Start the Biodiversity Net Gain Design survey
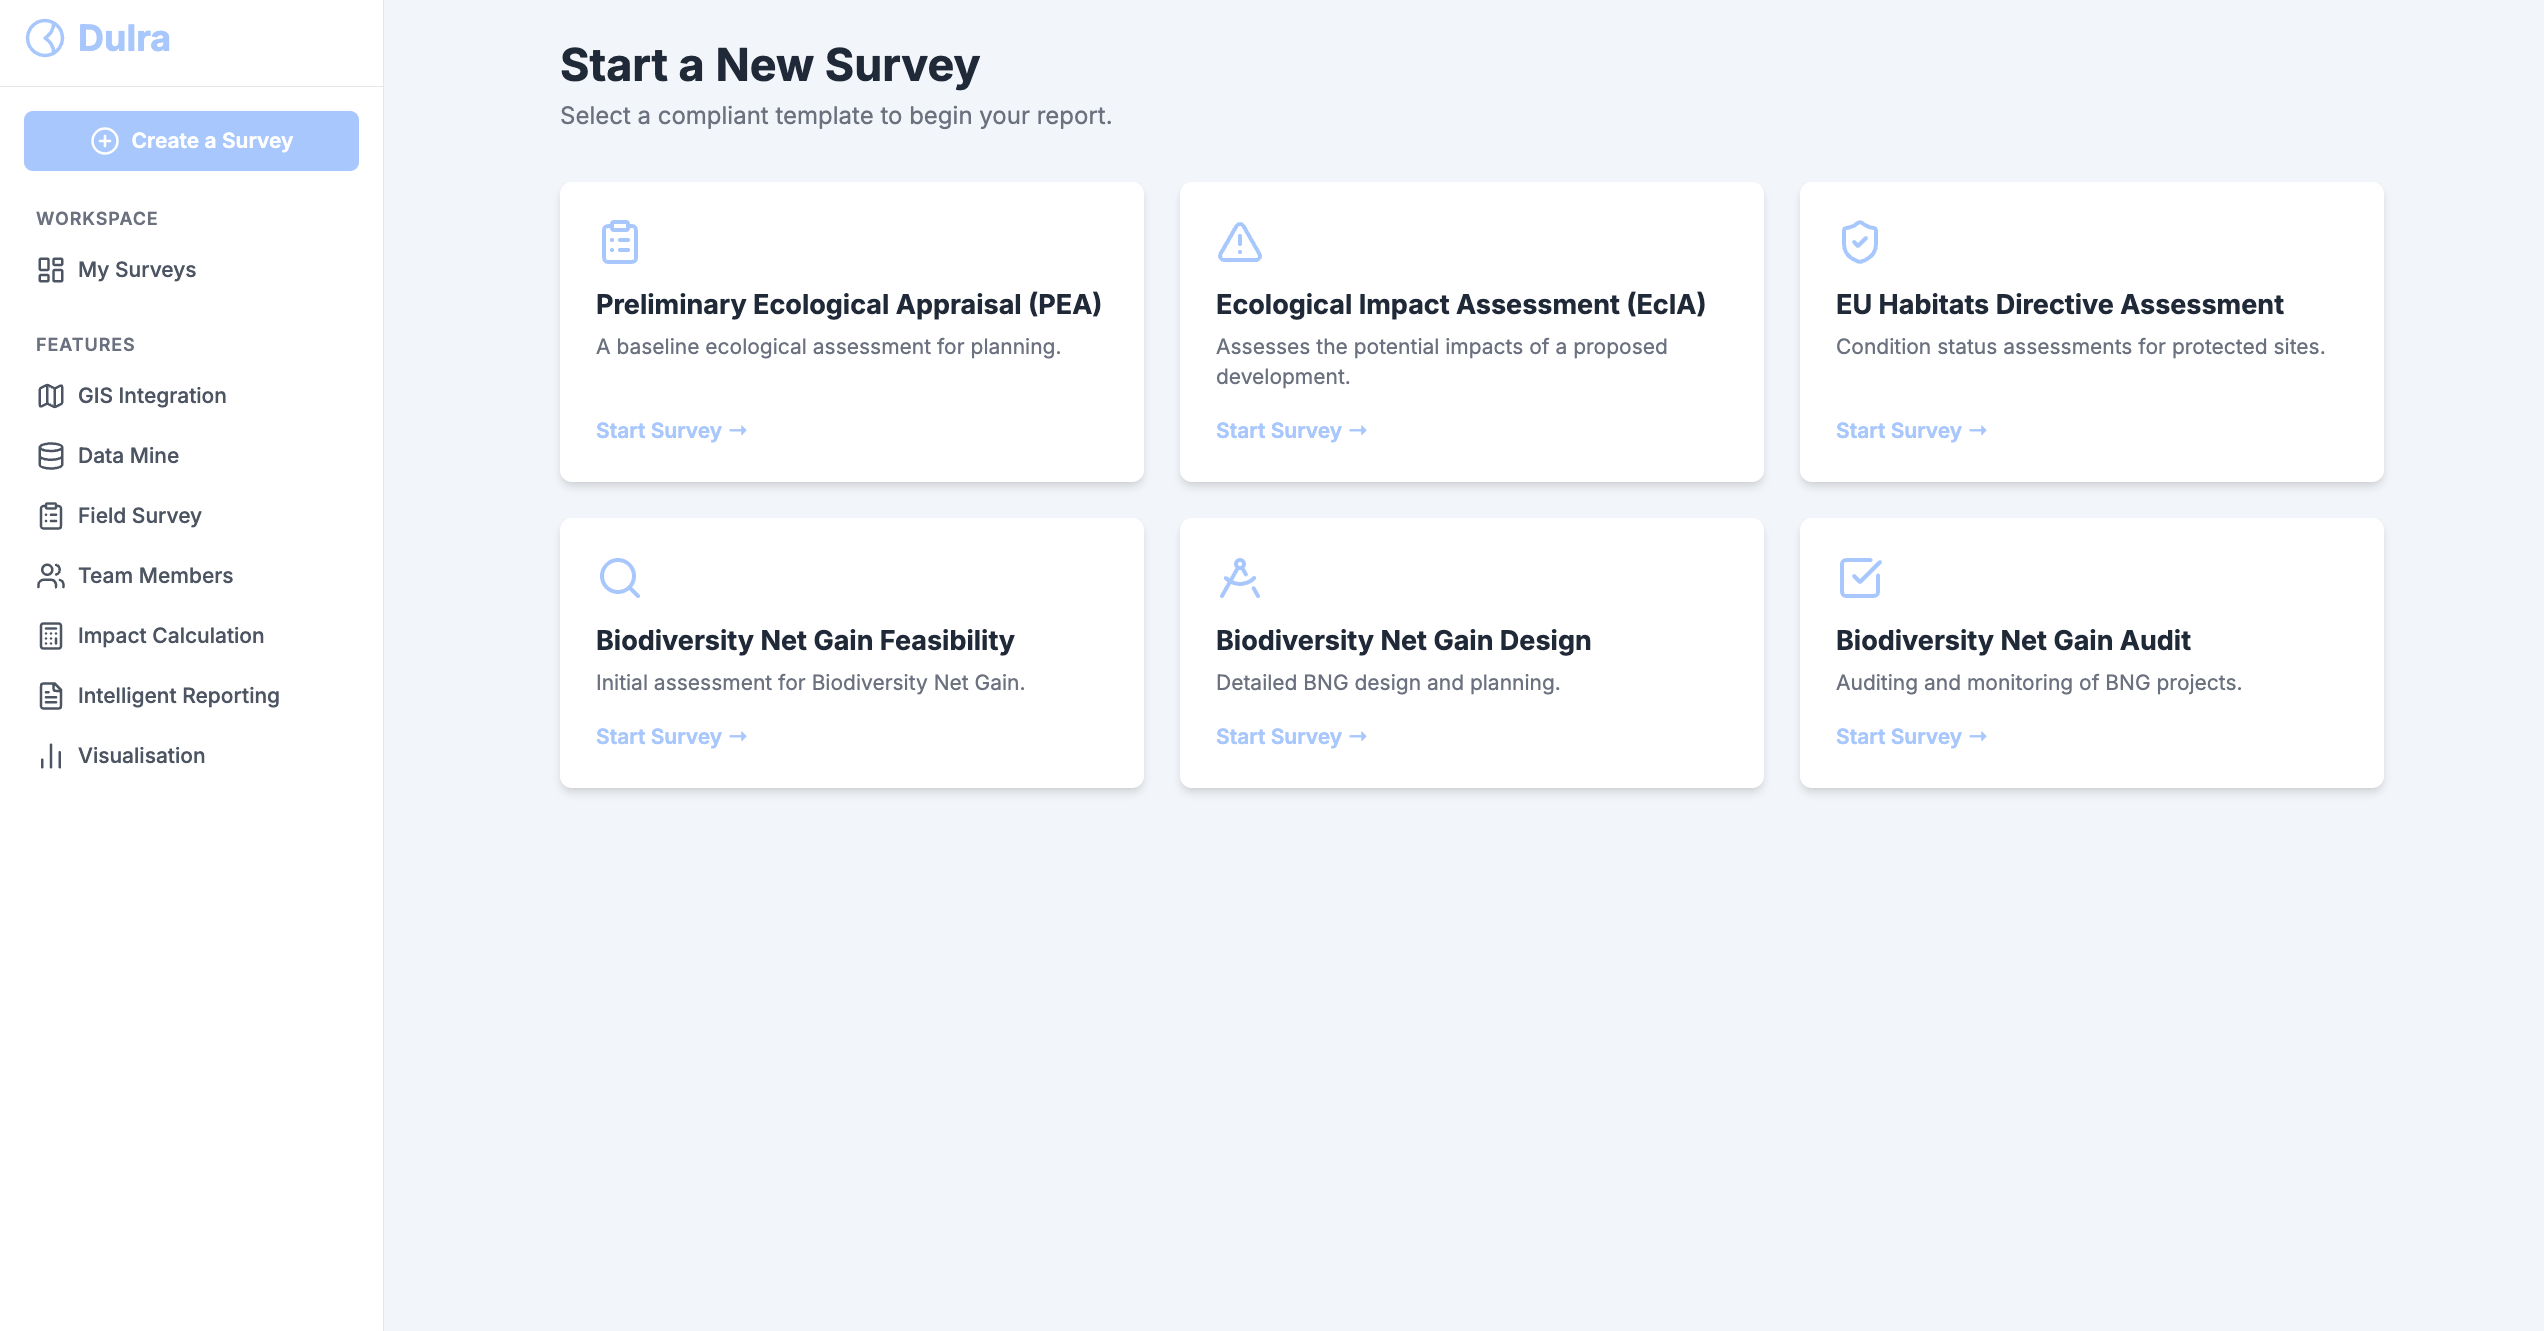Screen dimensions: 2544x1331 (1291, 737)
